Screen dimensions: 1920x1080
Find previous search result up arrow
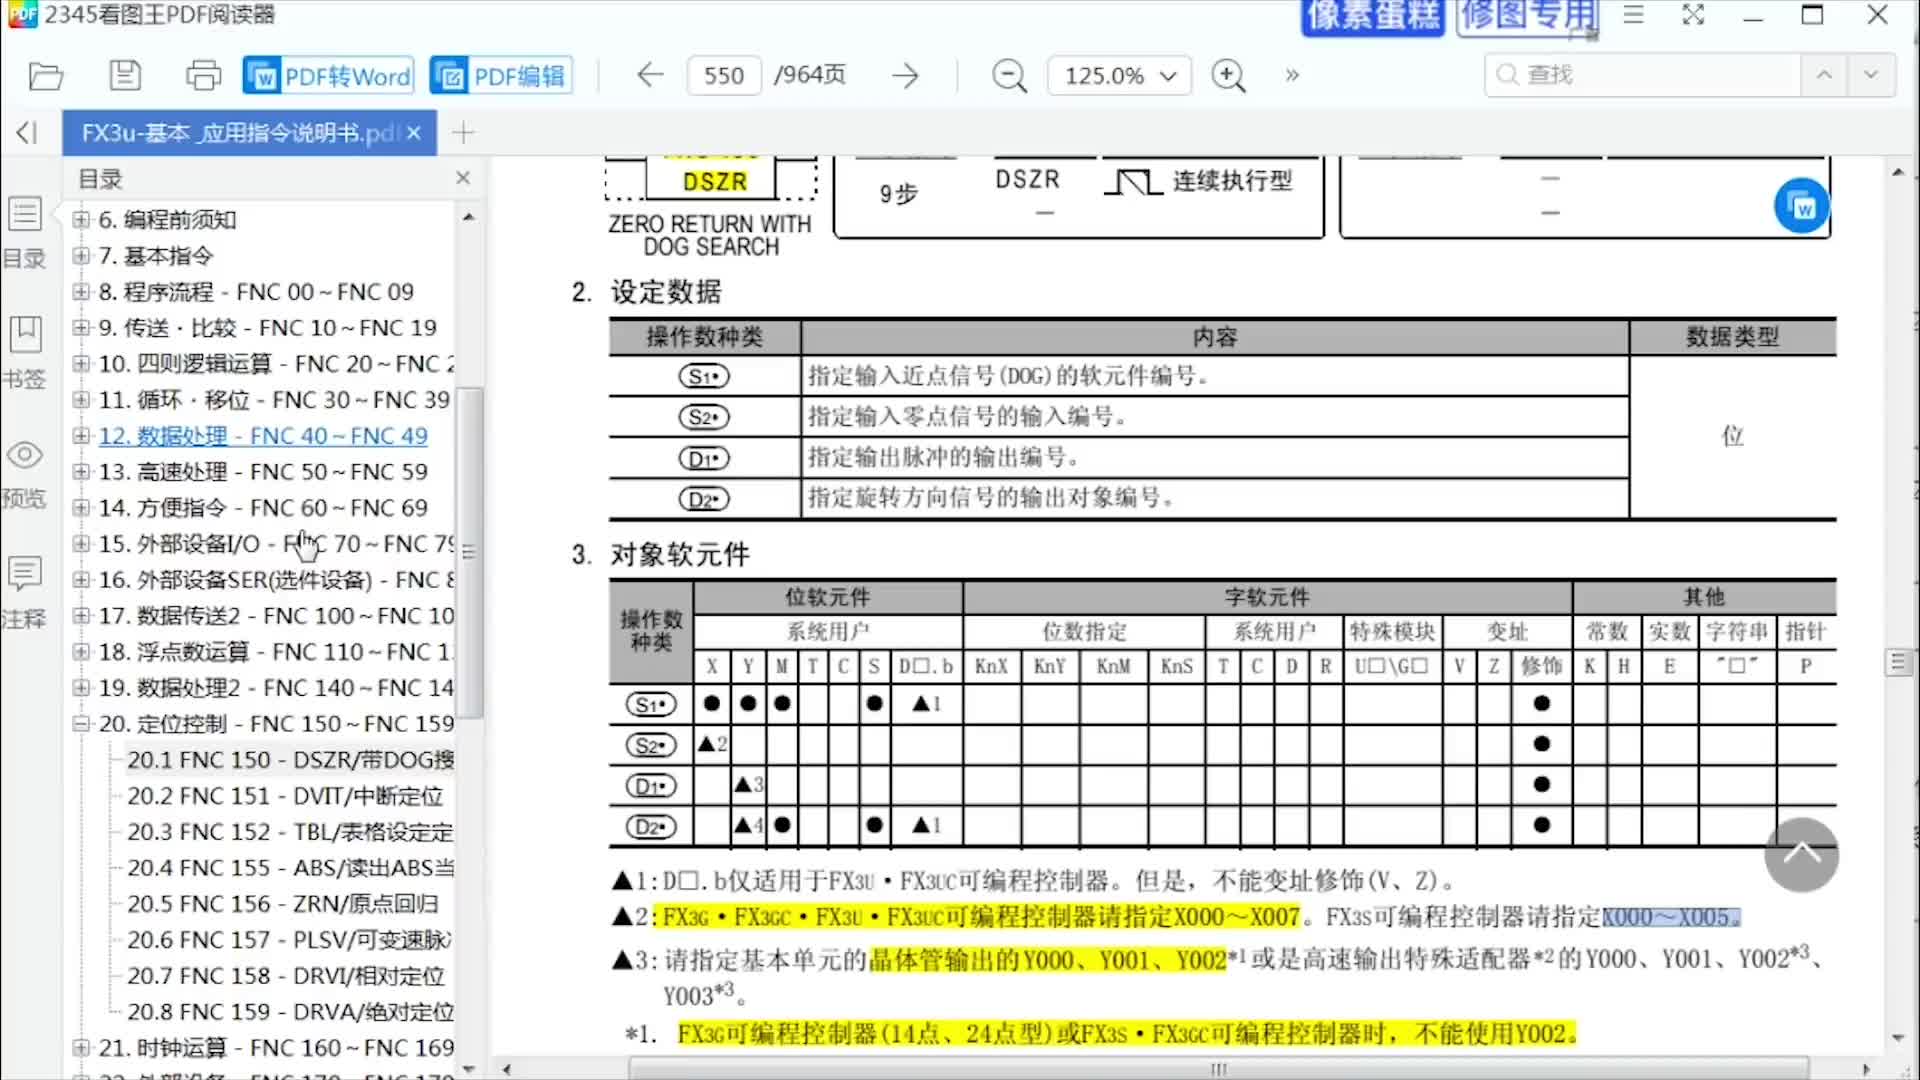point(1824,76)
